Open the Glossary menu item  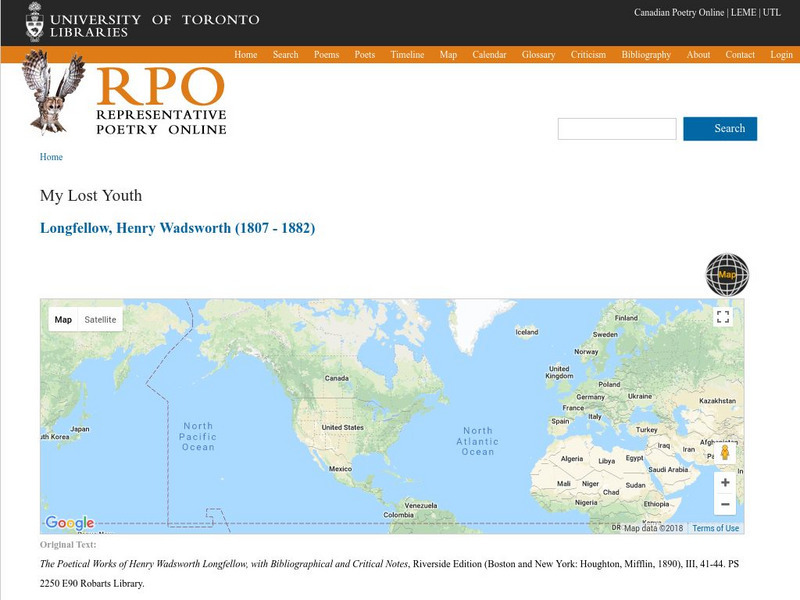pyautogui.click(x=538, y=55)
